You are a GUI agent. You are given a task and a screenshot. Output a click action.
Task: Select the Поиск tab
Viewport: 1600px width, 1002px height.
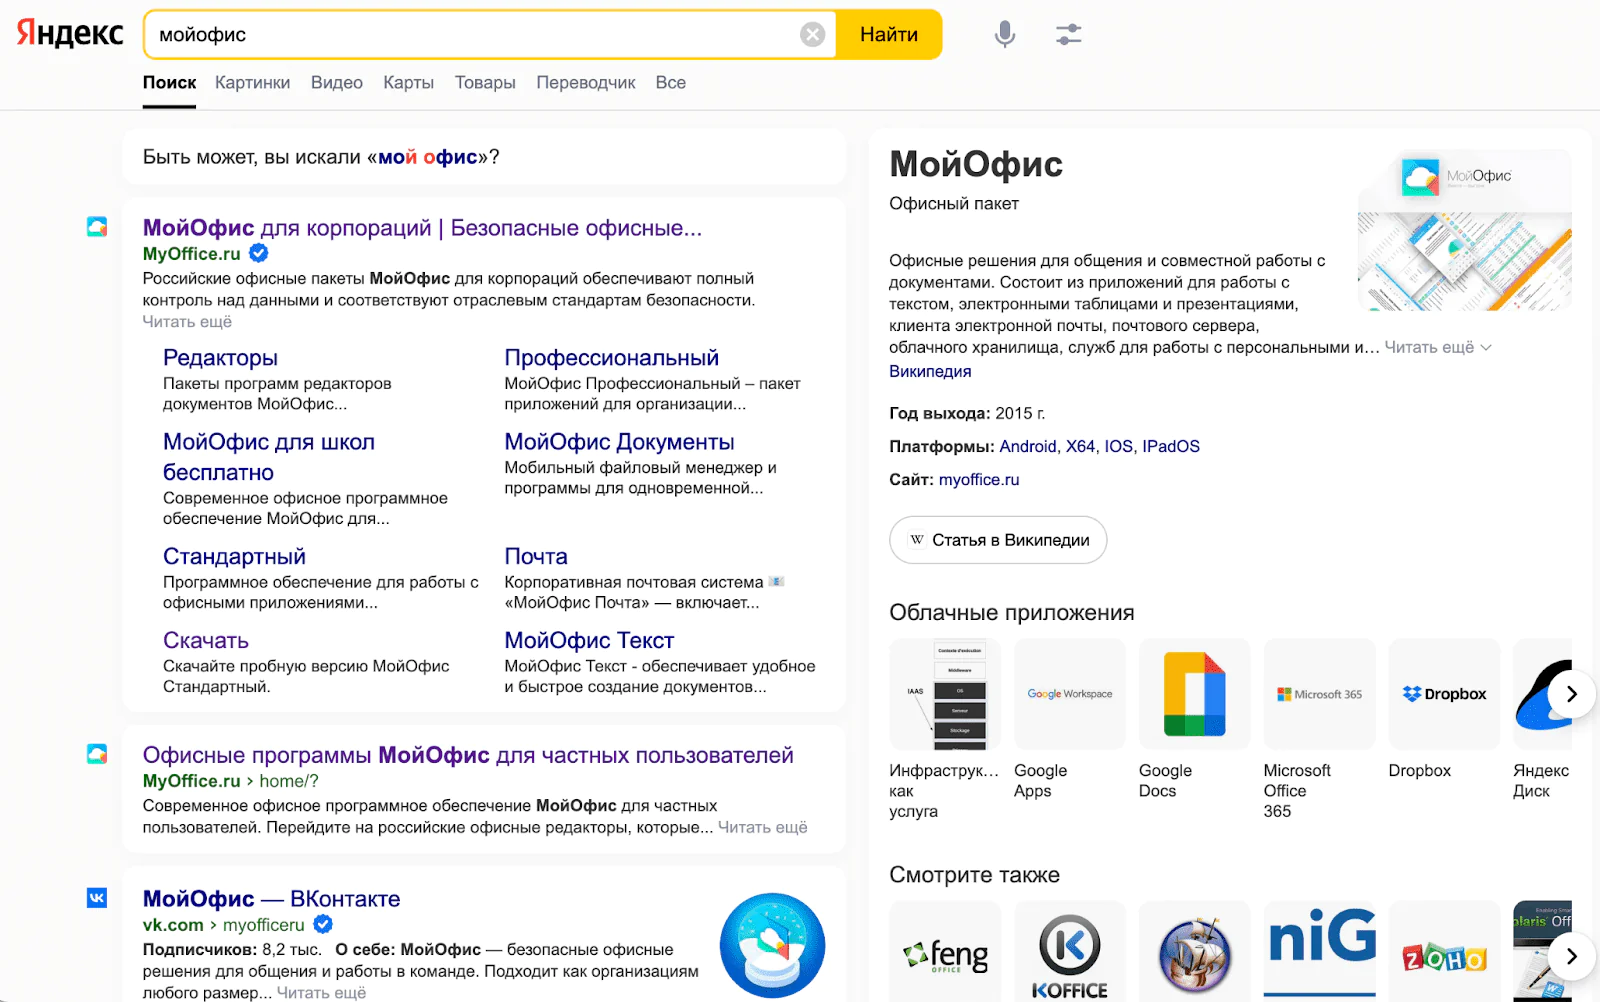tap(169, 83)
